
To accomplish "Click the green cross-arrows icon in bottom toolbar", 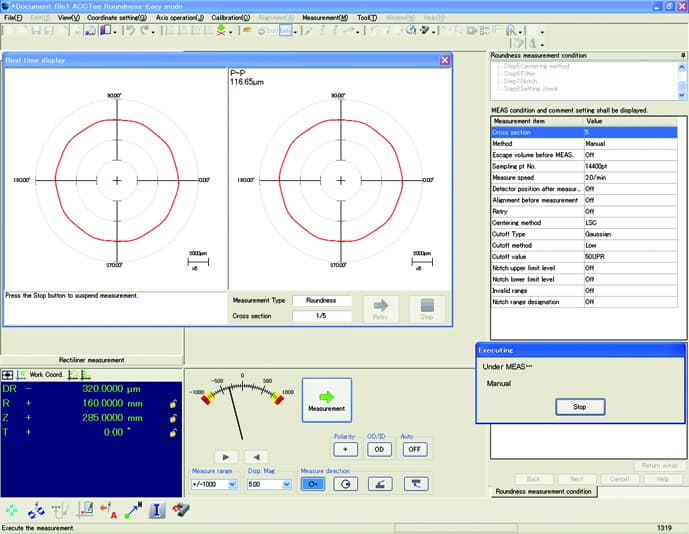I will (x=11, y=510).
